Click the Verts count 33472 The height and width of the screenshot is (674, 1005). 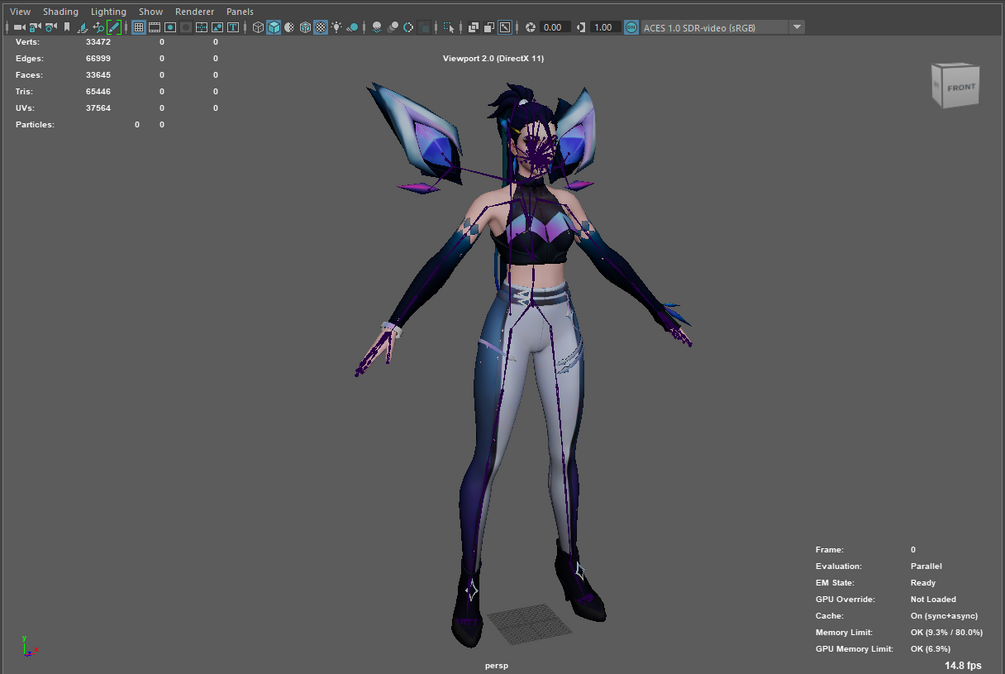tap(98, 42)
